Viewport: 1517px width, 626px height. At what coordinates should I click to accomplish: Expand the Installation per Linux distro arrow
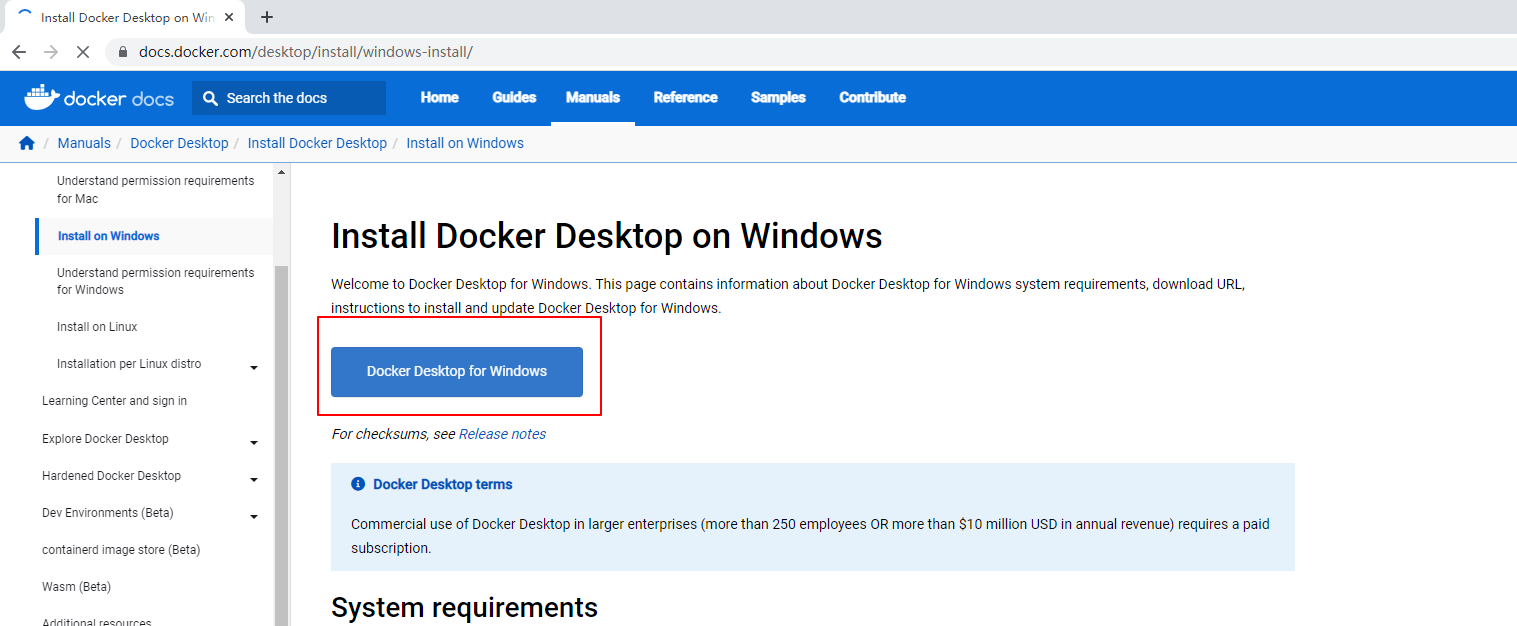pos(254,368)
